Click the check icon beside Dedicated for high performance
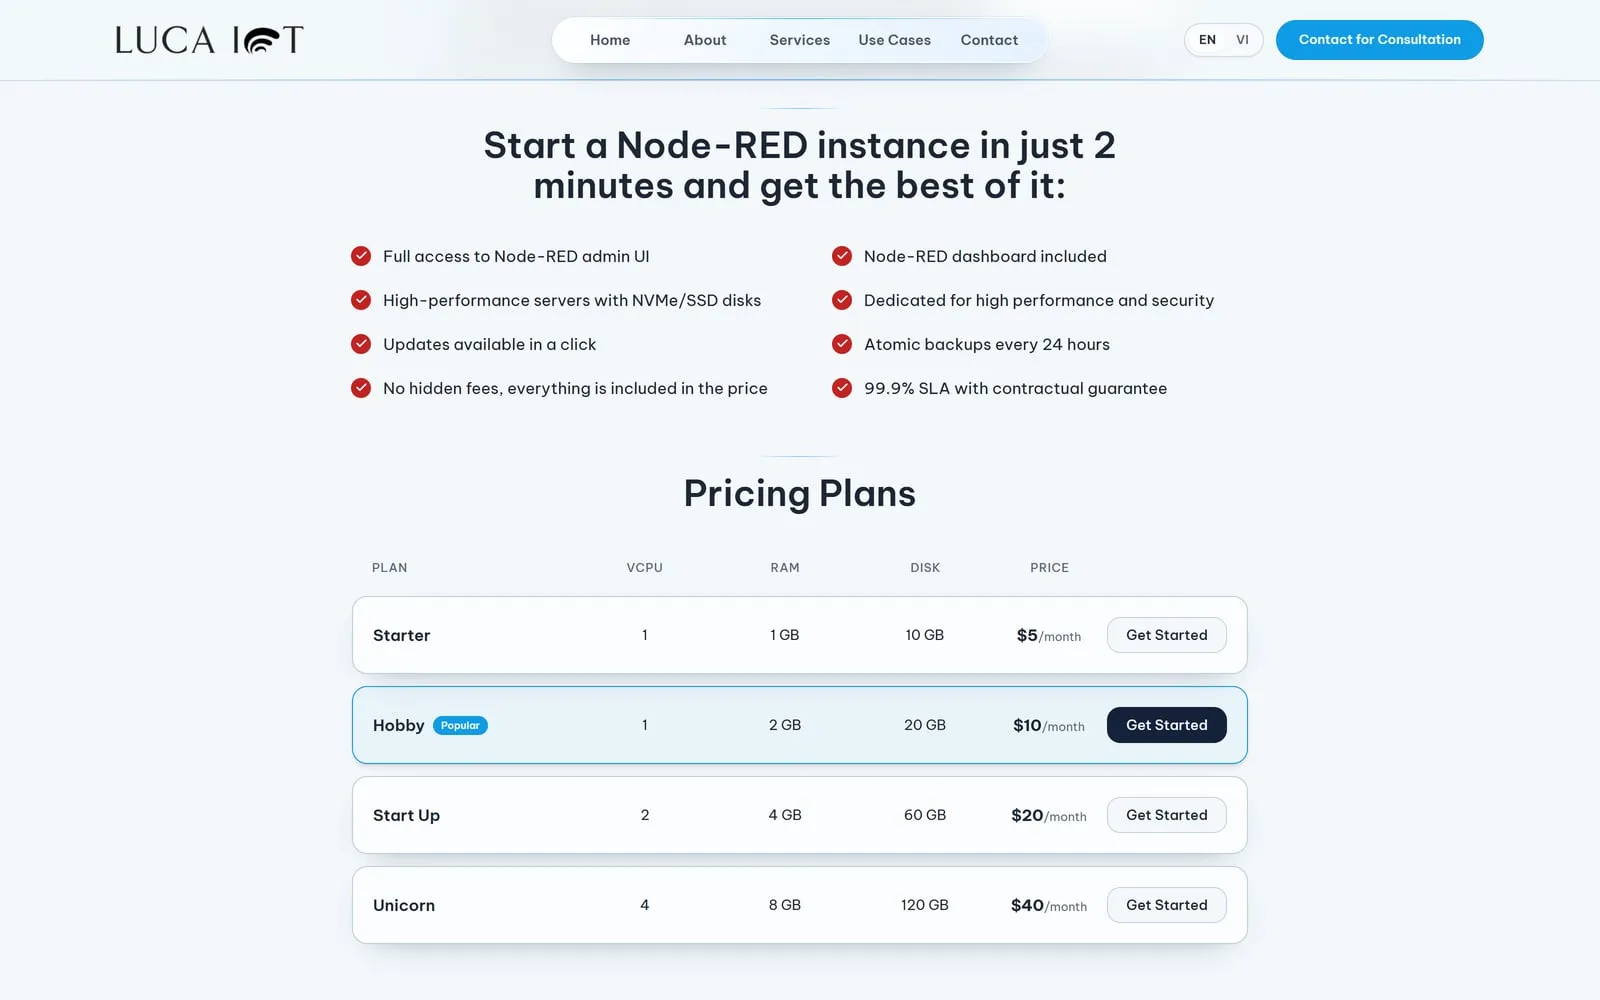1600x1000 pixels. click(842, 300)
